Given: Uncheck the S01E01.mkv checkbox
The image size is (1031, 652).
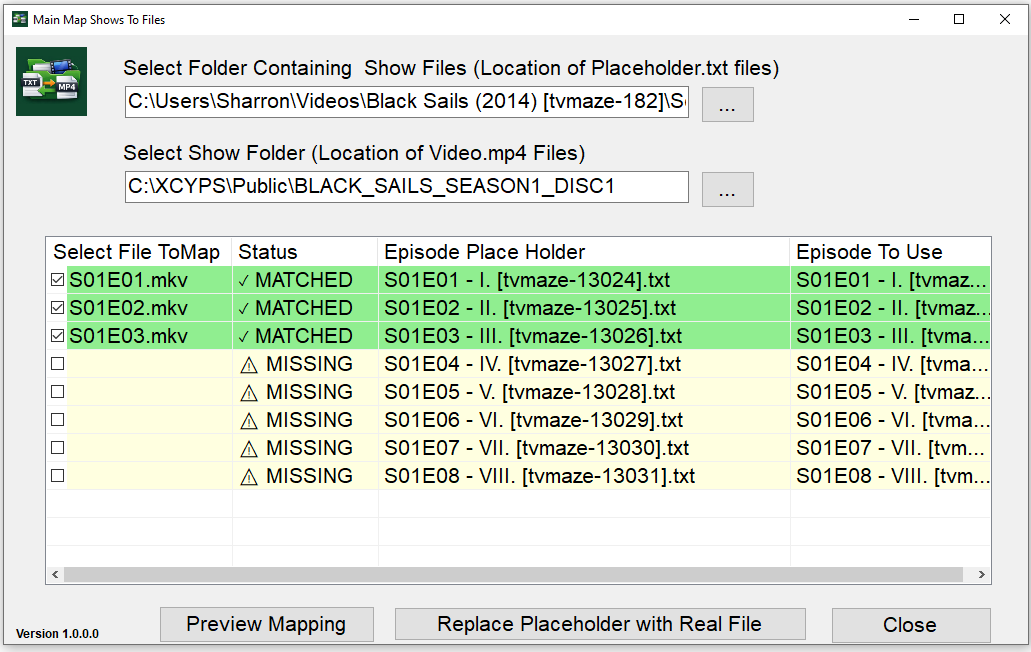Looking at the screenshot, I should (x=58, y=280).
